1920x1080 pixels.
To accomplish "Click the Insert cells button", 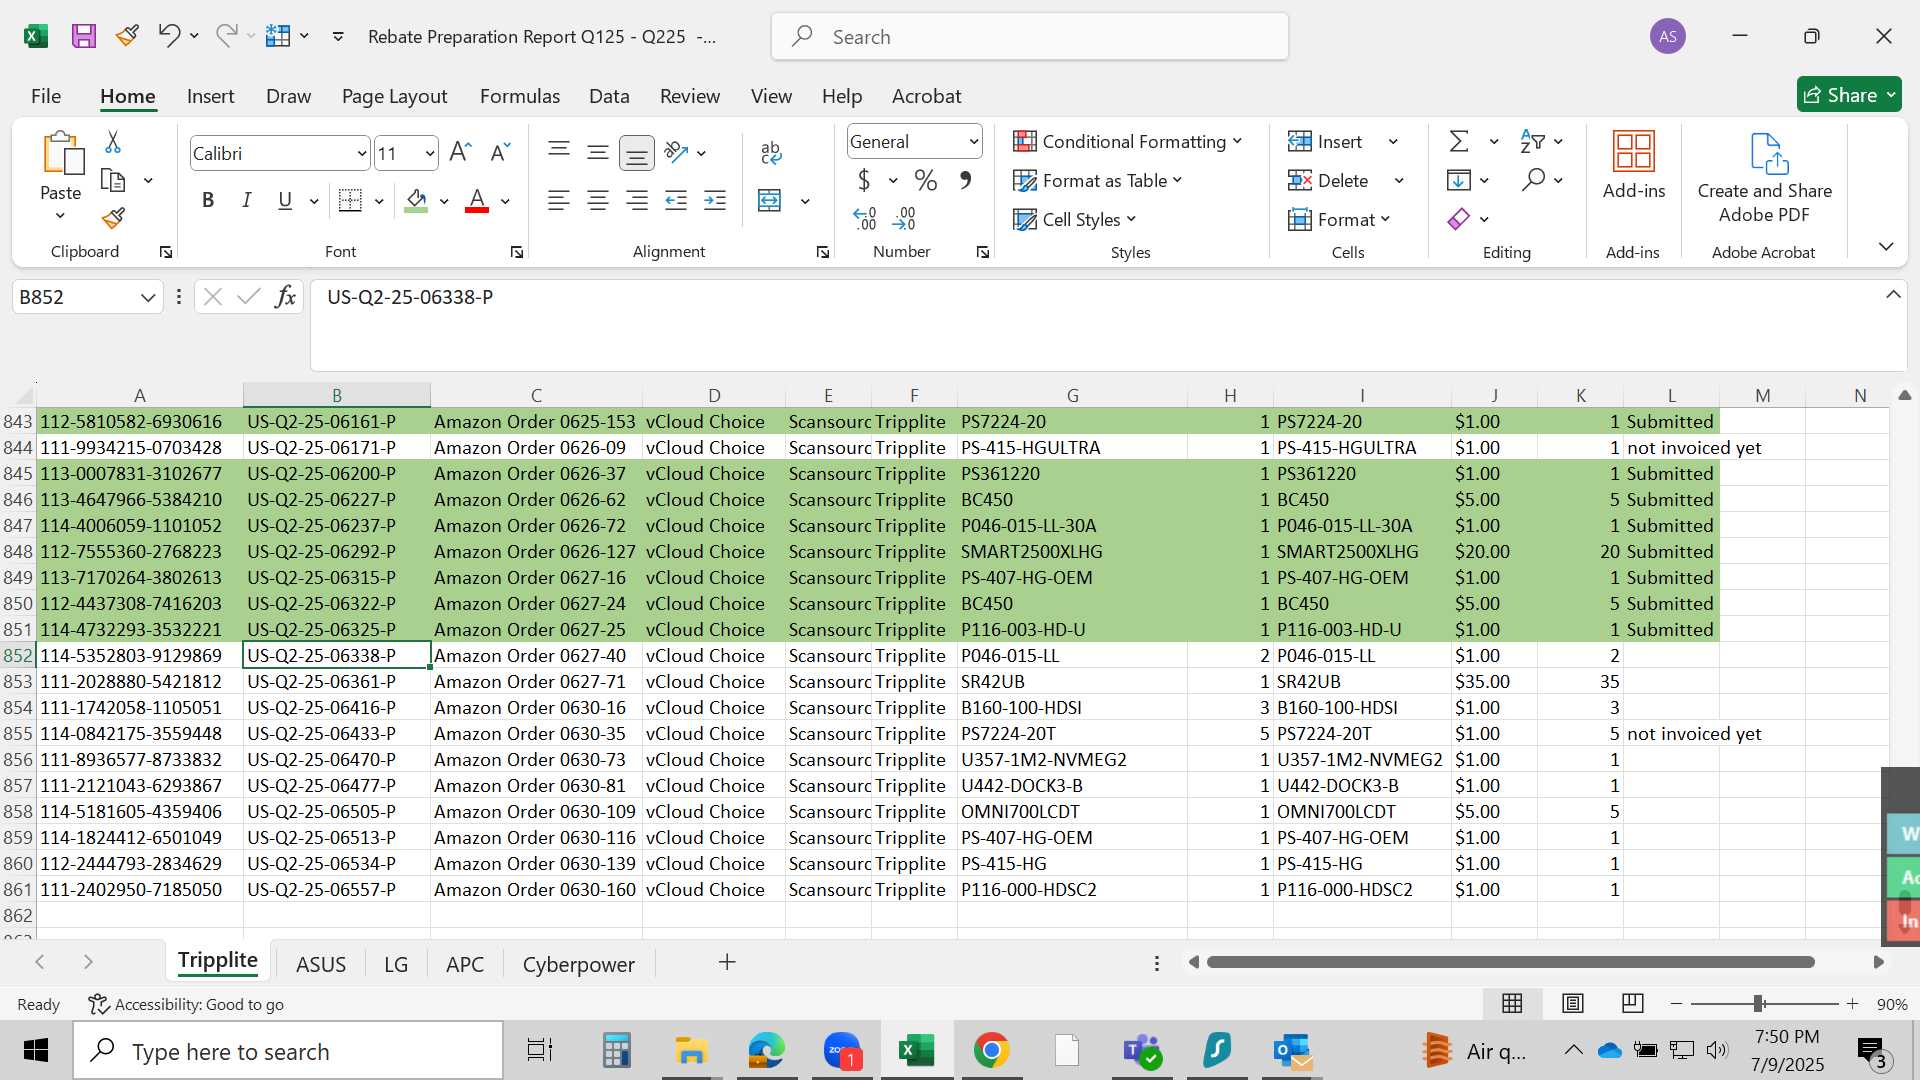I will [x=1326, y=142].
